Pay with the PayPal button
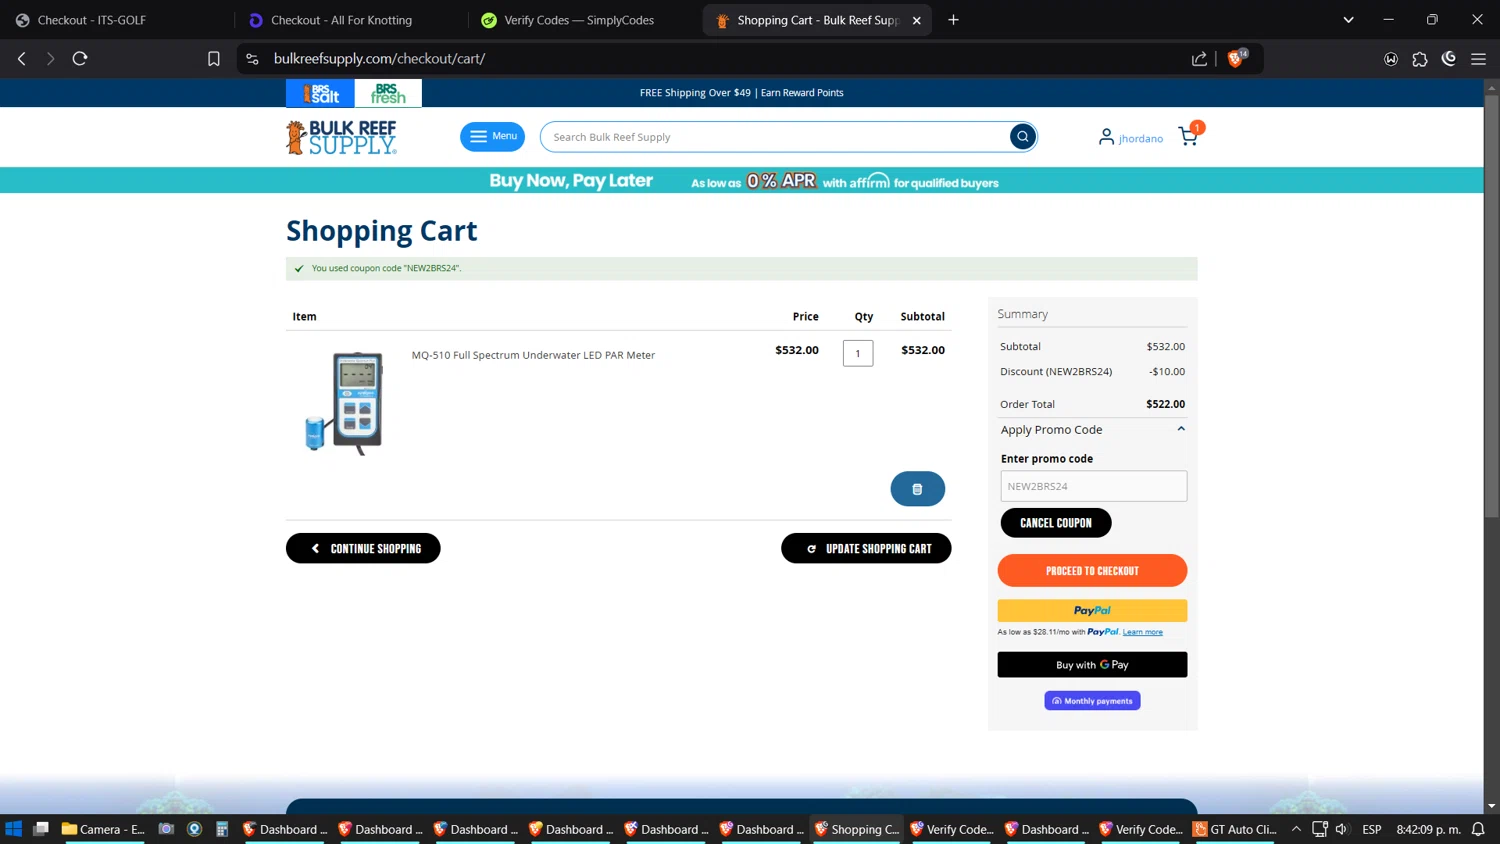Screen dimensions: 1500x844 (x=1092, y=610)
